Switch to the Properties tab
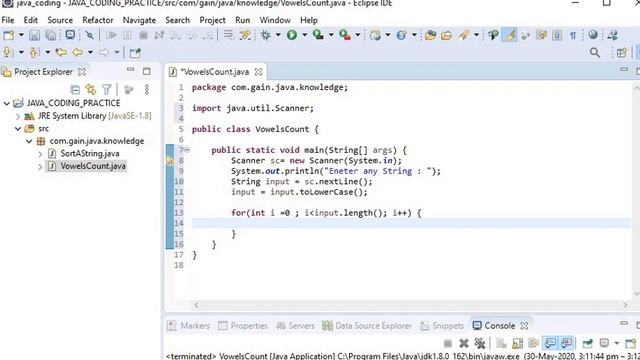The width and height of the screenshot is (640, 360). [243, 326]
